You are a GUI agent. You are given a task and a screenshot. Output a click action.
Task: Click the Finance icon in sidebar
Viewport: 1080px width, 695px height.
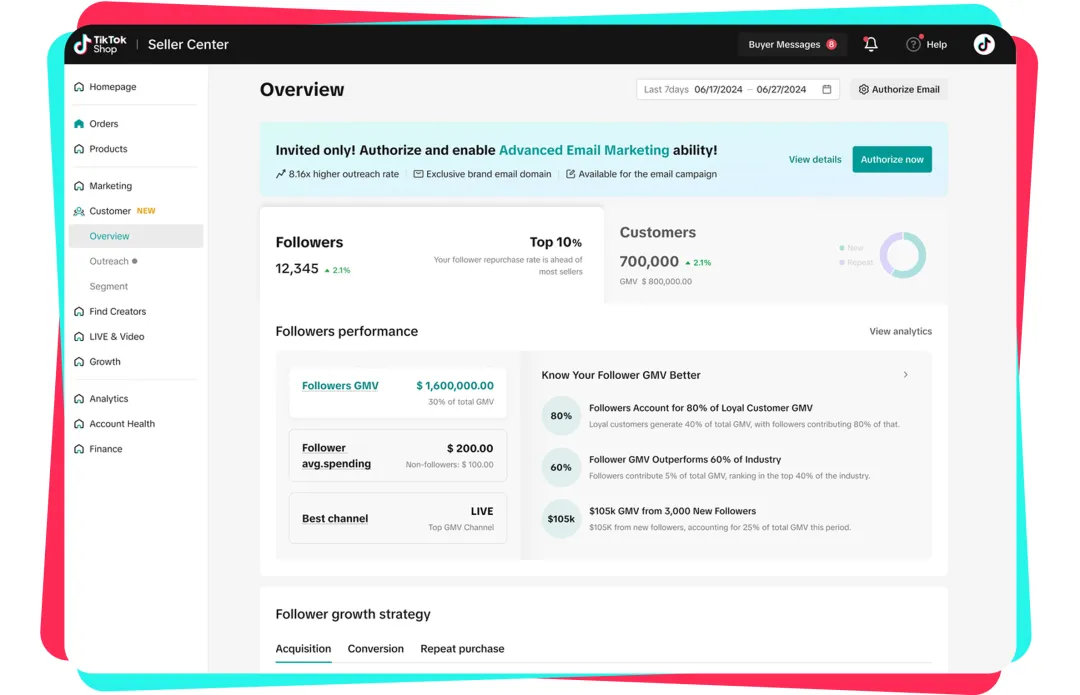coord(79,449)
